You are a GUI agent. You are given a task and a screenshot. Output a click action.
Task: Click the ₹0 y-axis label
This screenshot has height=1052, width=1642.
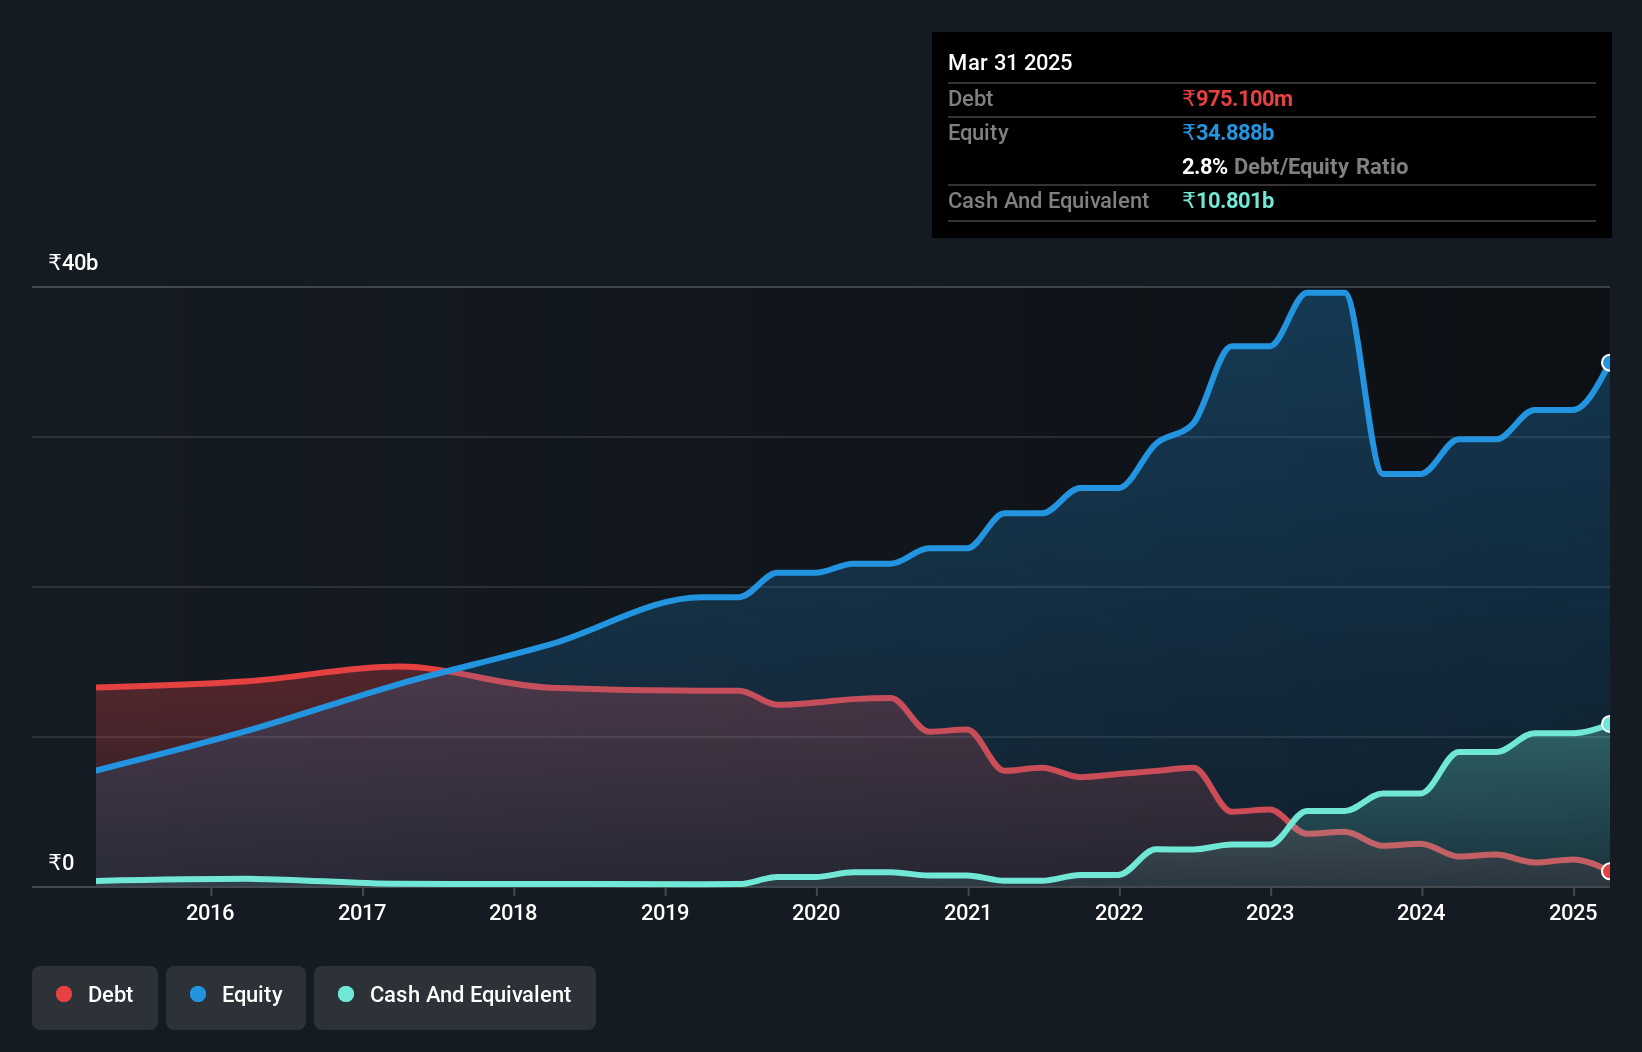pyautogui.click(x=61, y=862)
